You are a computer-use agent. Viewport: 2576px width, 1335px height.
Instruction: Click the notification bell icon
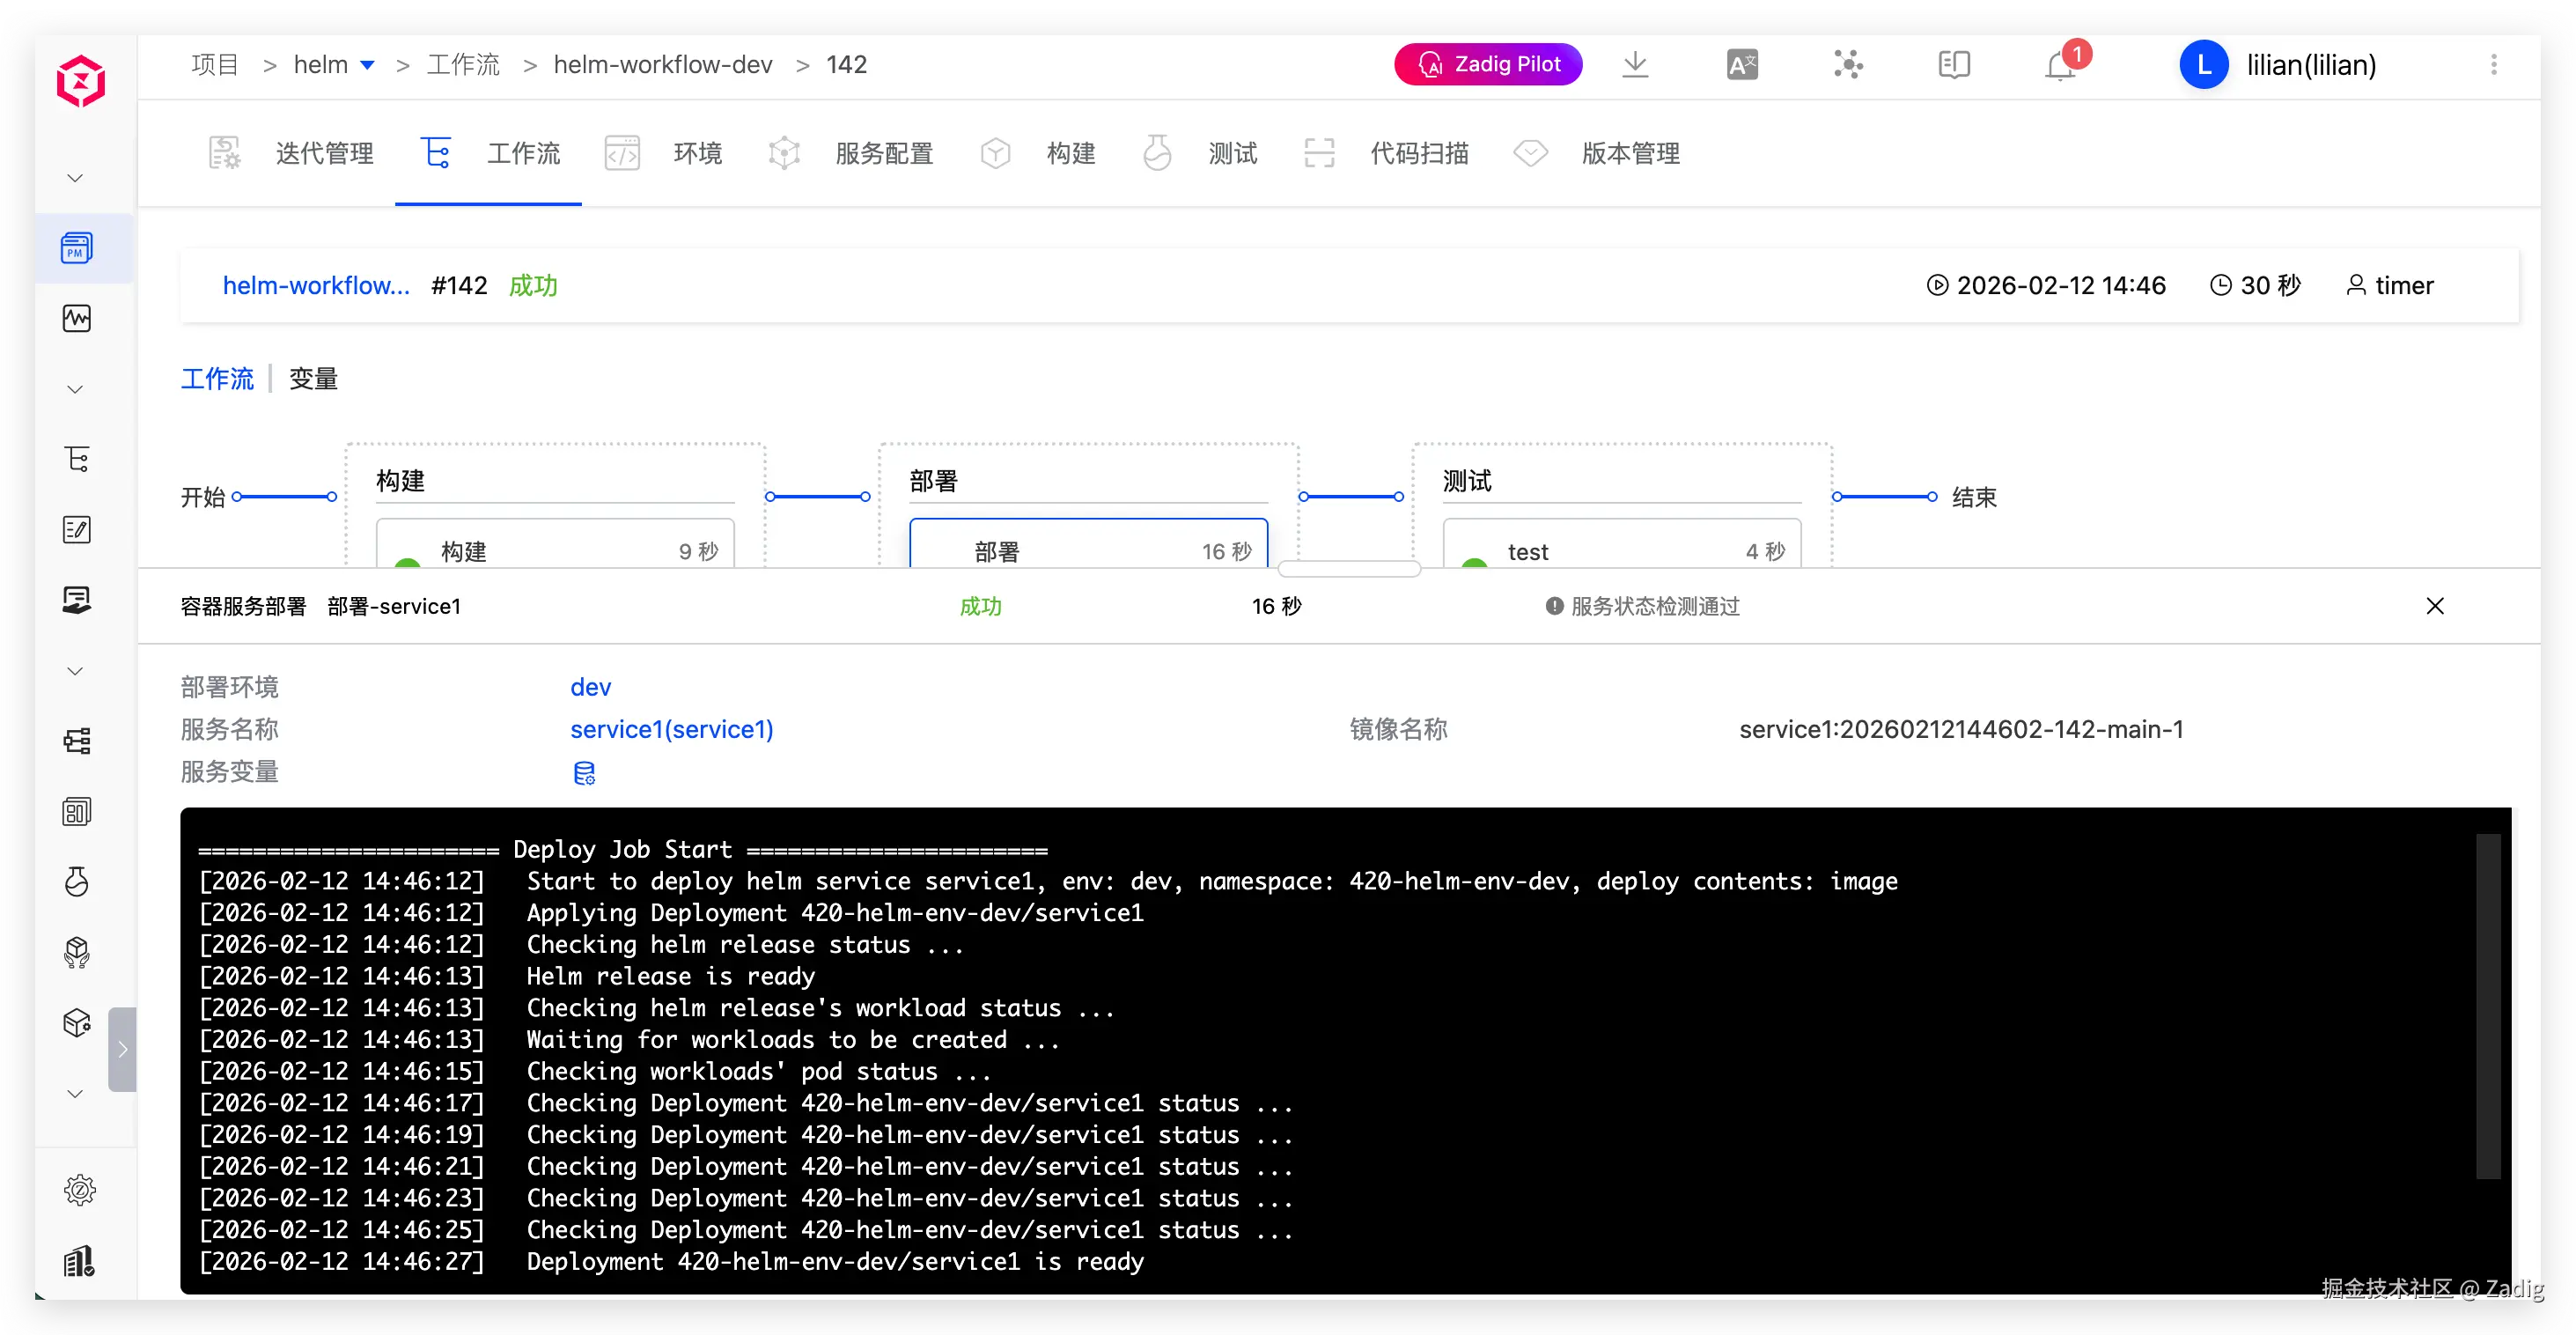pos(2060,66)
